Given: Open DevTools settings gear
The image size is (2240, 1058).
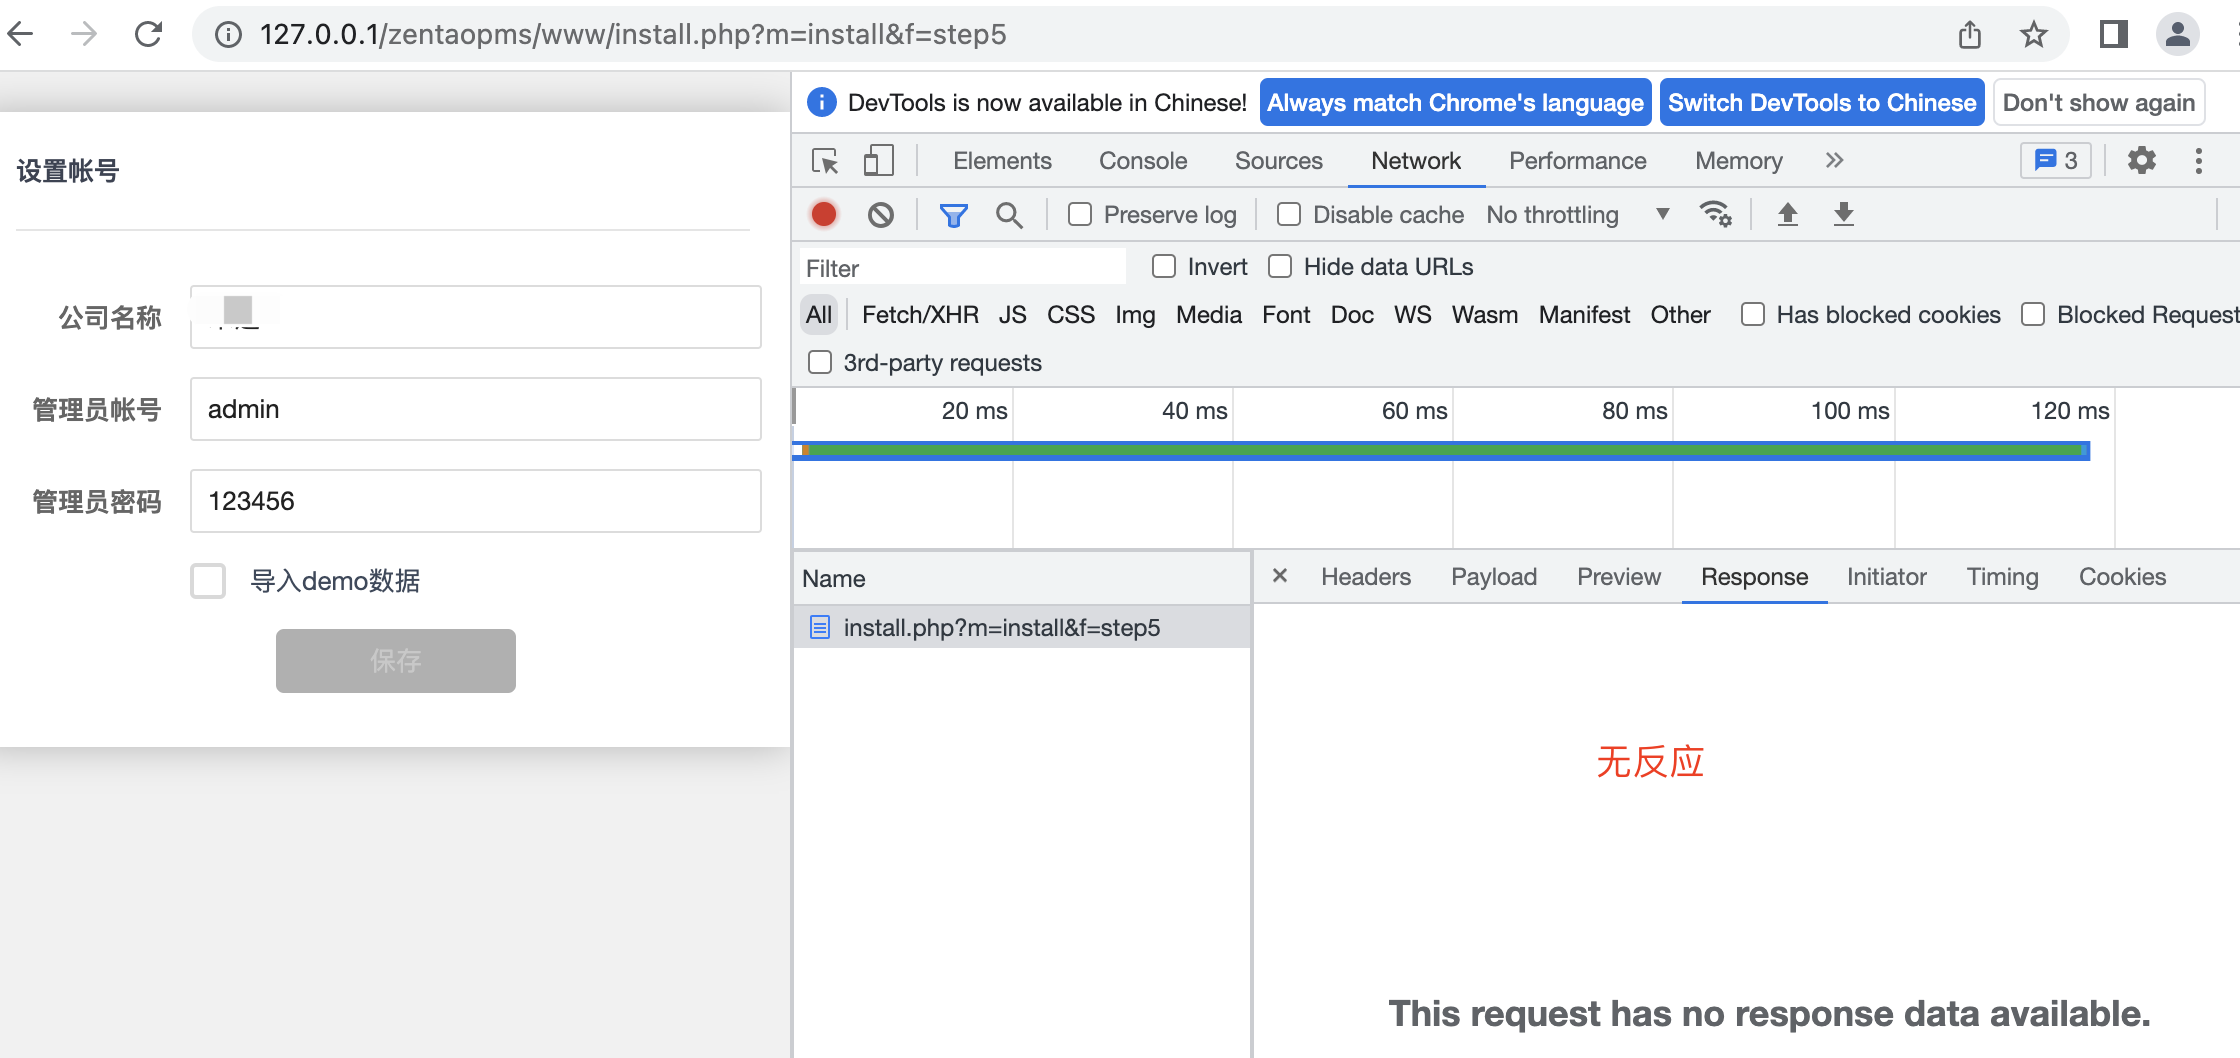Looking at the screenshot, I should click(2141, 161).
